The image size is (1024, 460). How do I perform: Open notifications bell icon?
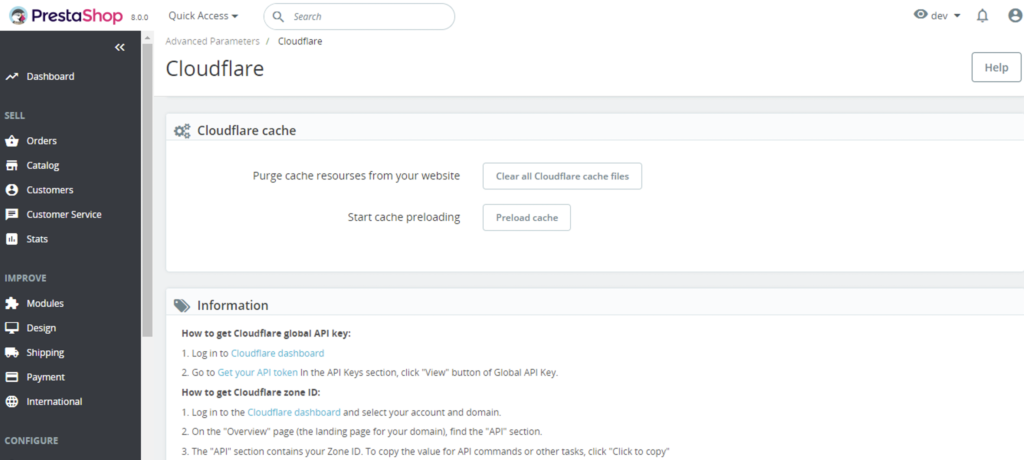[x=982, y=16]
